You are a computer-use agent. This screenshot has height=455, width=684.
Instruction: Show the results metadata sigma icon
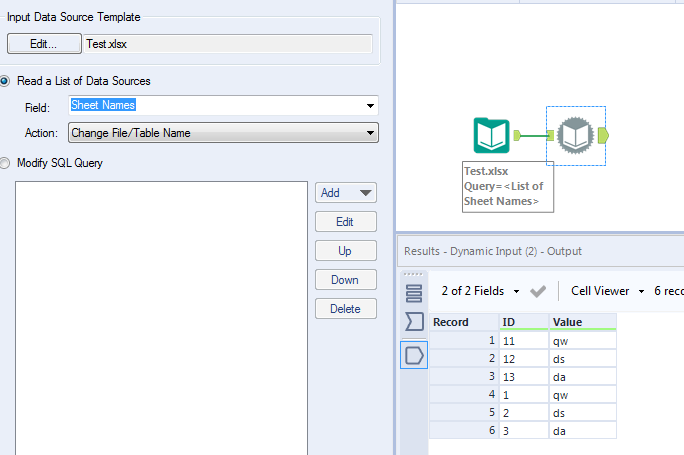pyautogui.click(x=414, y=322)
